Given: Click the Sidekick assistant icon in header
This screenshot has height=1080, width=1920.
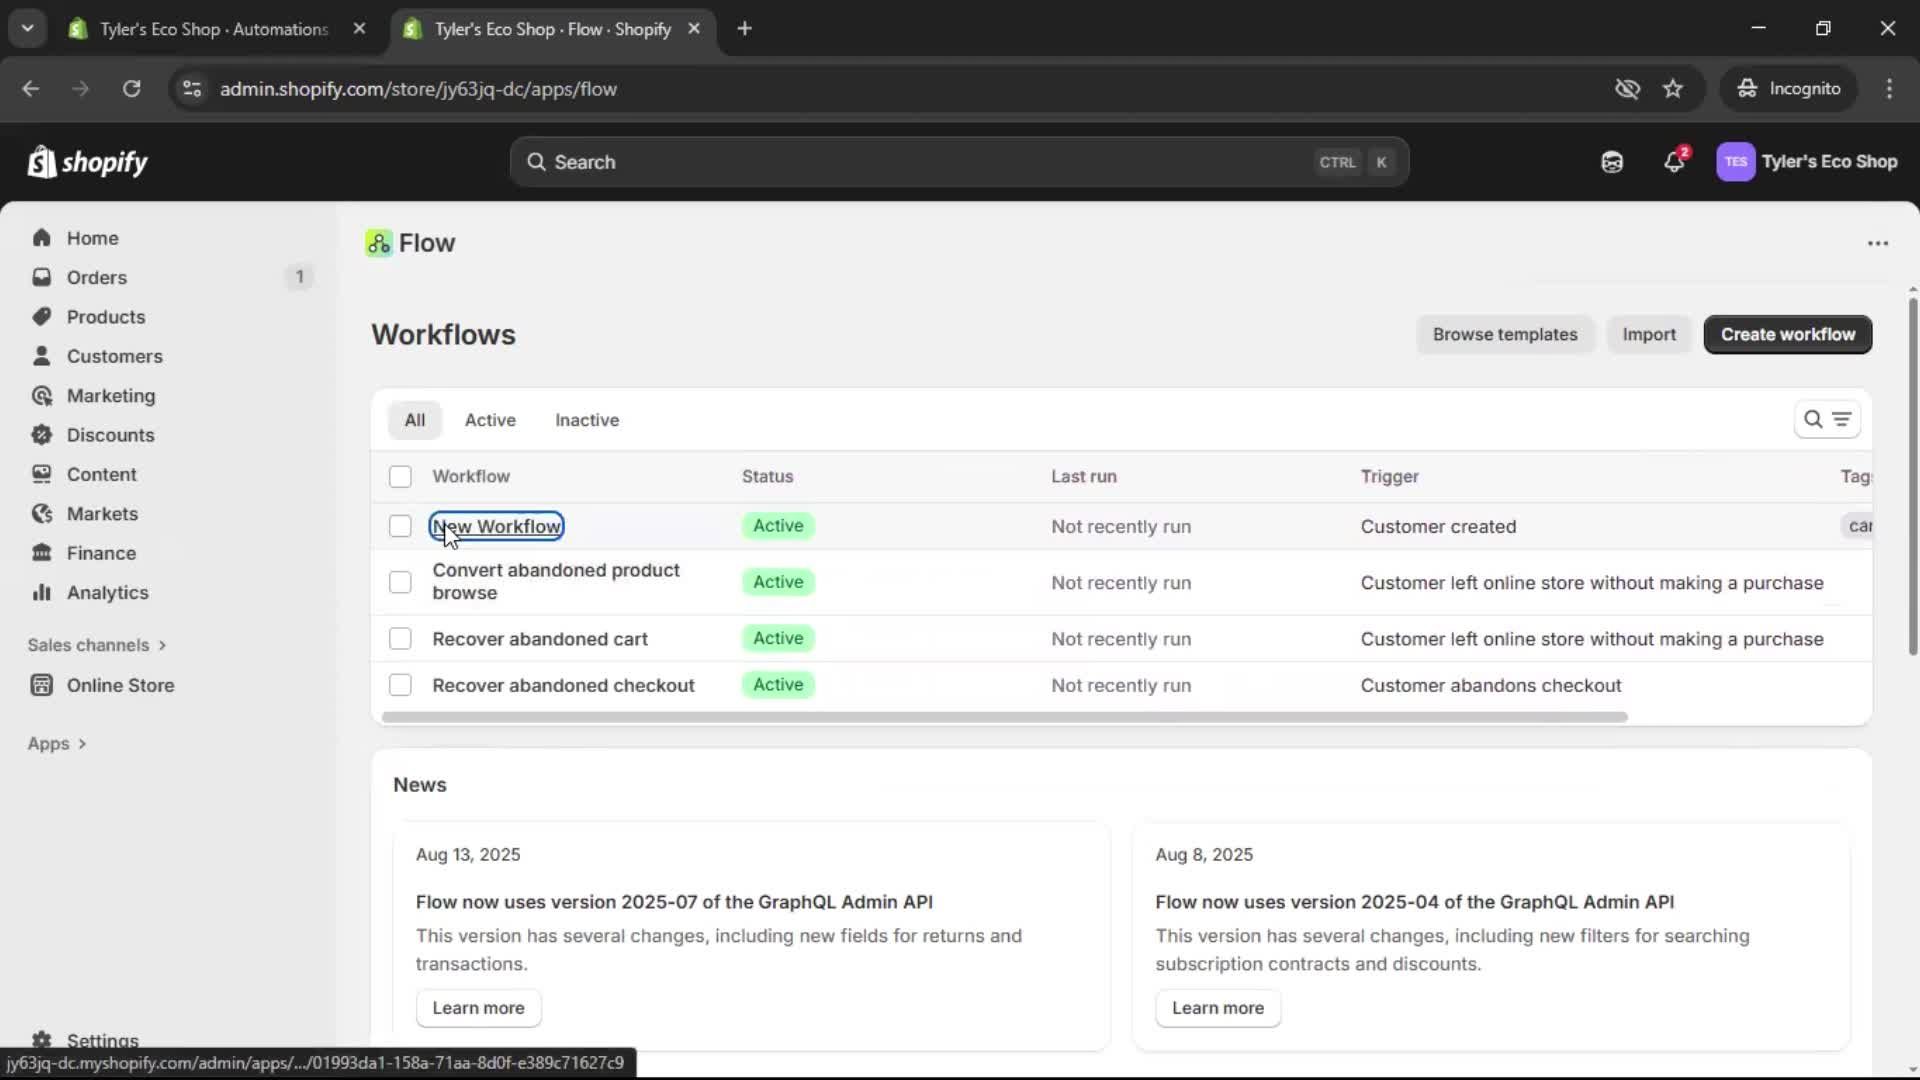Looking at the screenshot, I should coord(1612,161).
